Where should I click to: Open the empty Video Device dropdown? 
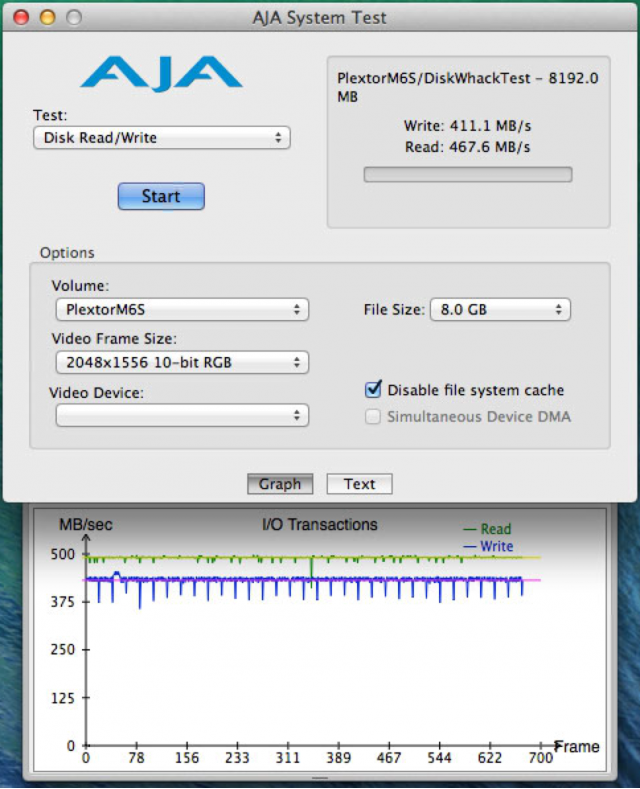point(182,416)
